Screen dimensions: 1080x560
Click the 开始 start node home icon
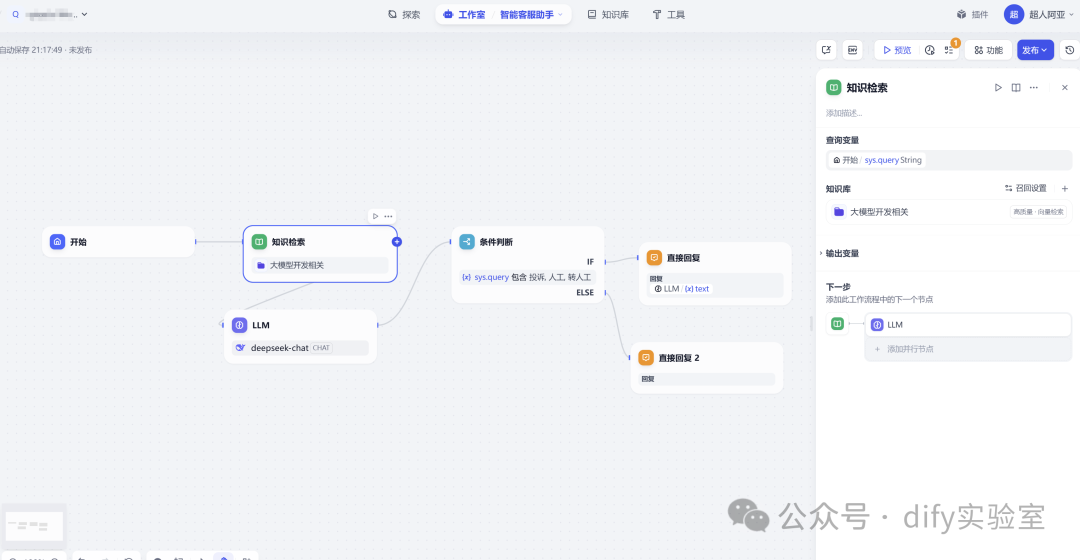click(x=58, y=242)
